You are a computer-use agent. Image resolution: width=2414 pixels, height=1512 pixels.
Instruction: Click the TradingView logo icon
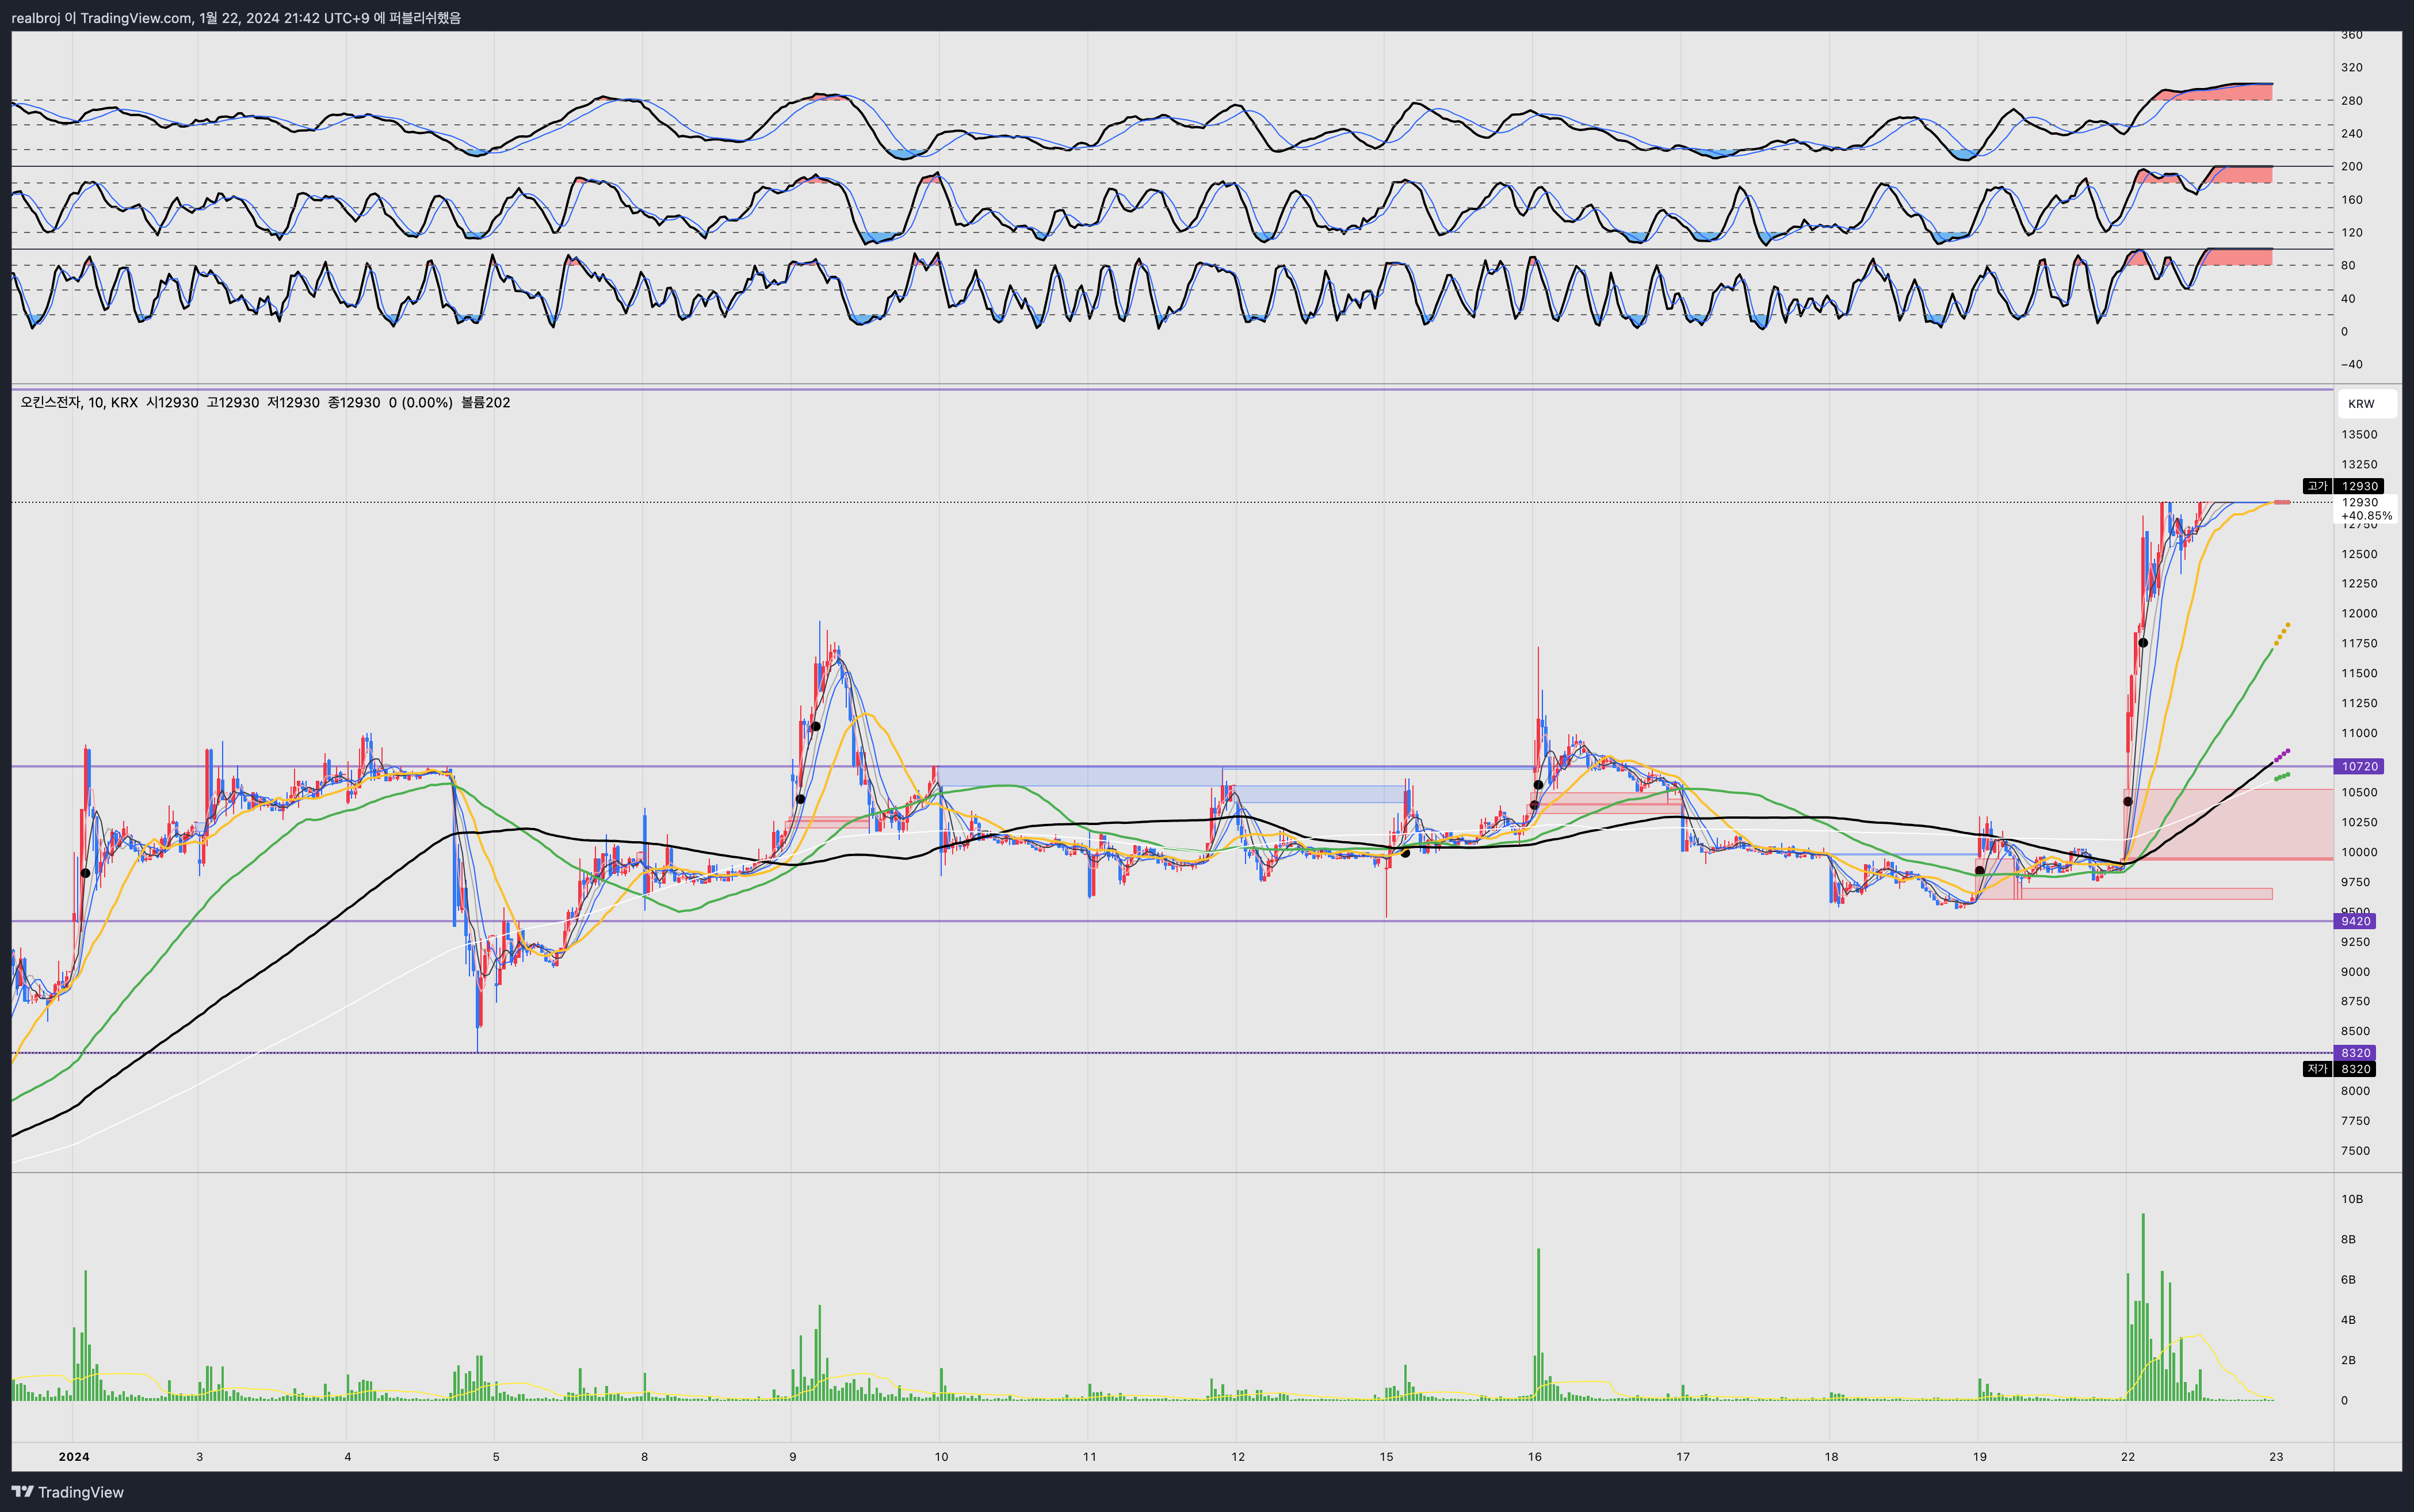point(22,1491)
